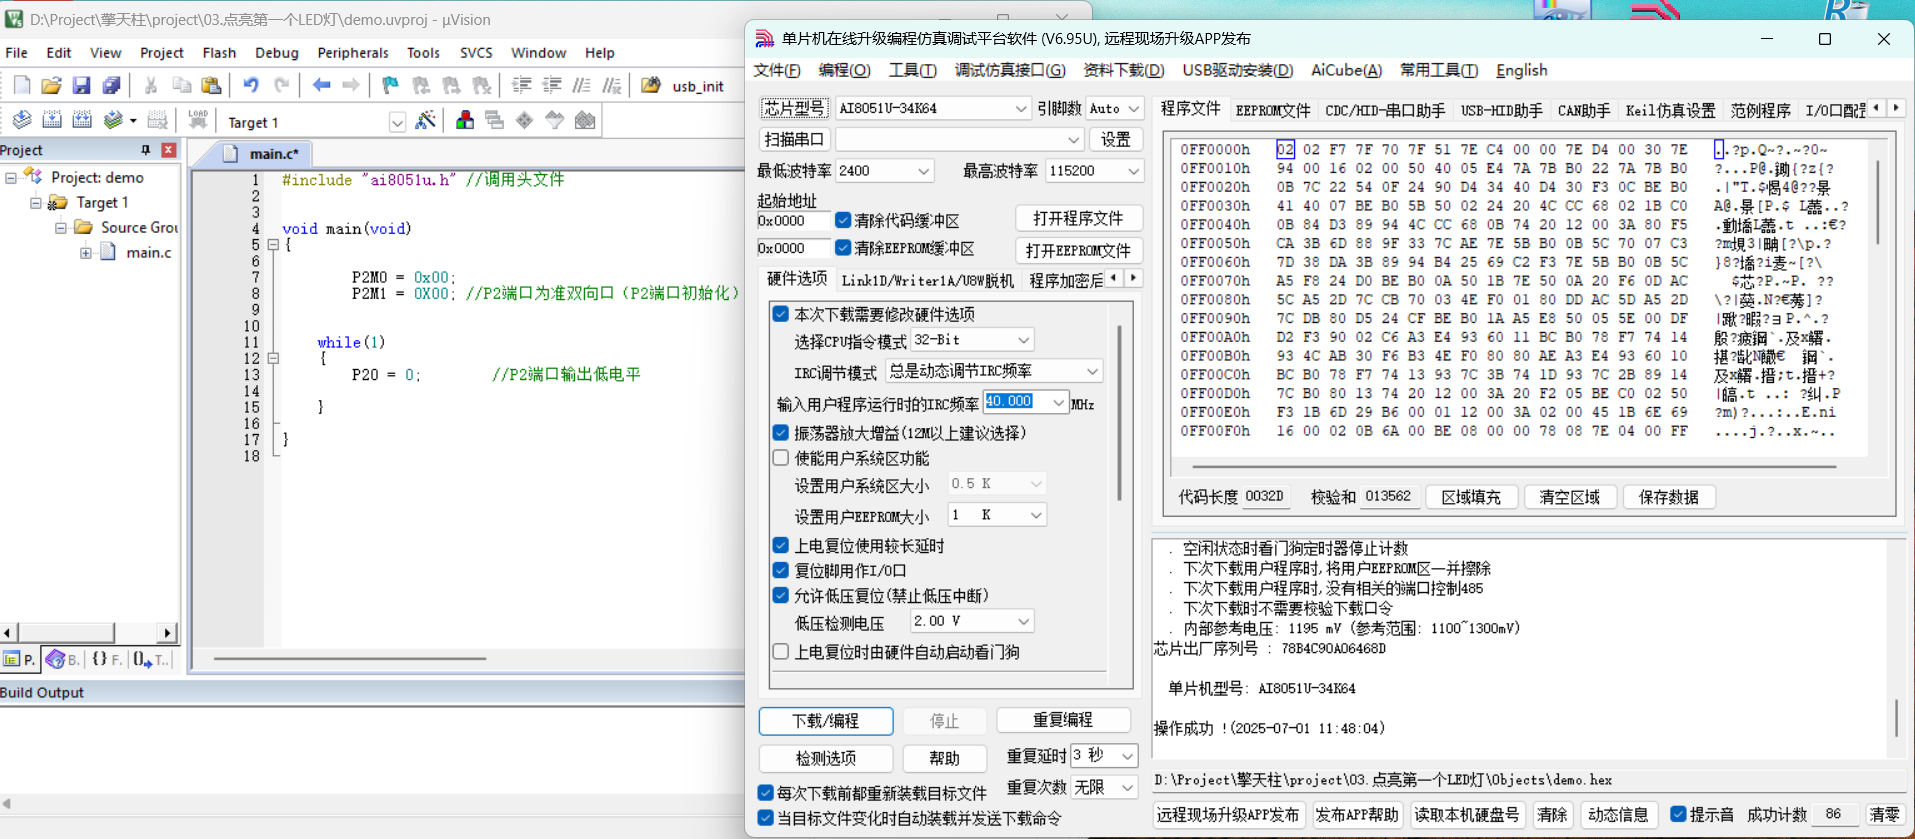Viewport: 1915px width, 839px height.
Task: Uncheck 清除EEPROM缓冲区 checkbox
Action: pos(843,248)
